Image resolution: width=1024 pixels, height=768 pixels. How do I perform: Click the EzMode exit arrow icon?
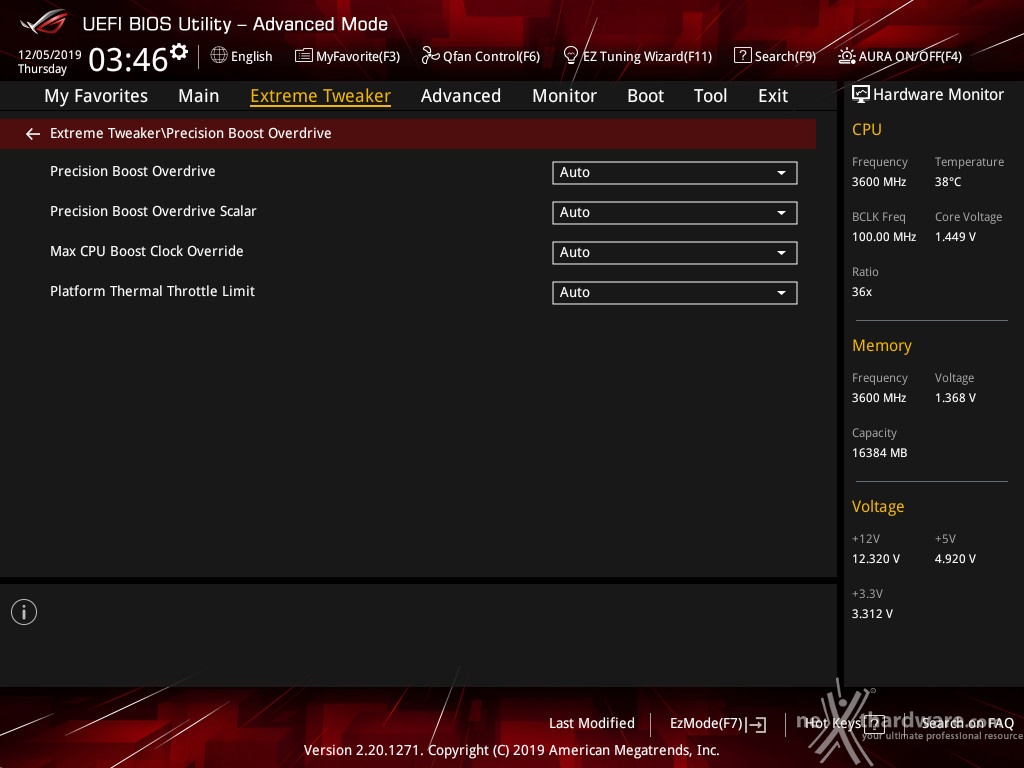coord(758,724)
